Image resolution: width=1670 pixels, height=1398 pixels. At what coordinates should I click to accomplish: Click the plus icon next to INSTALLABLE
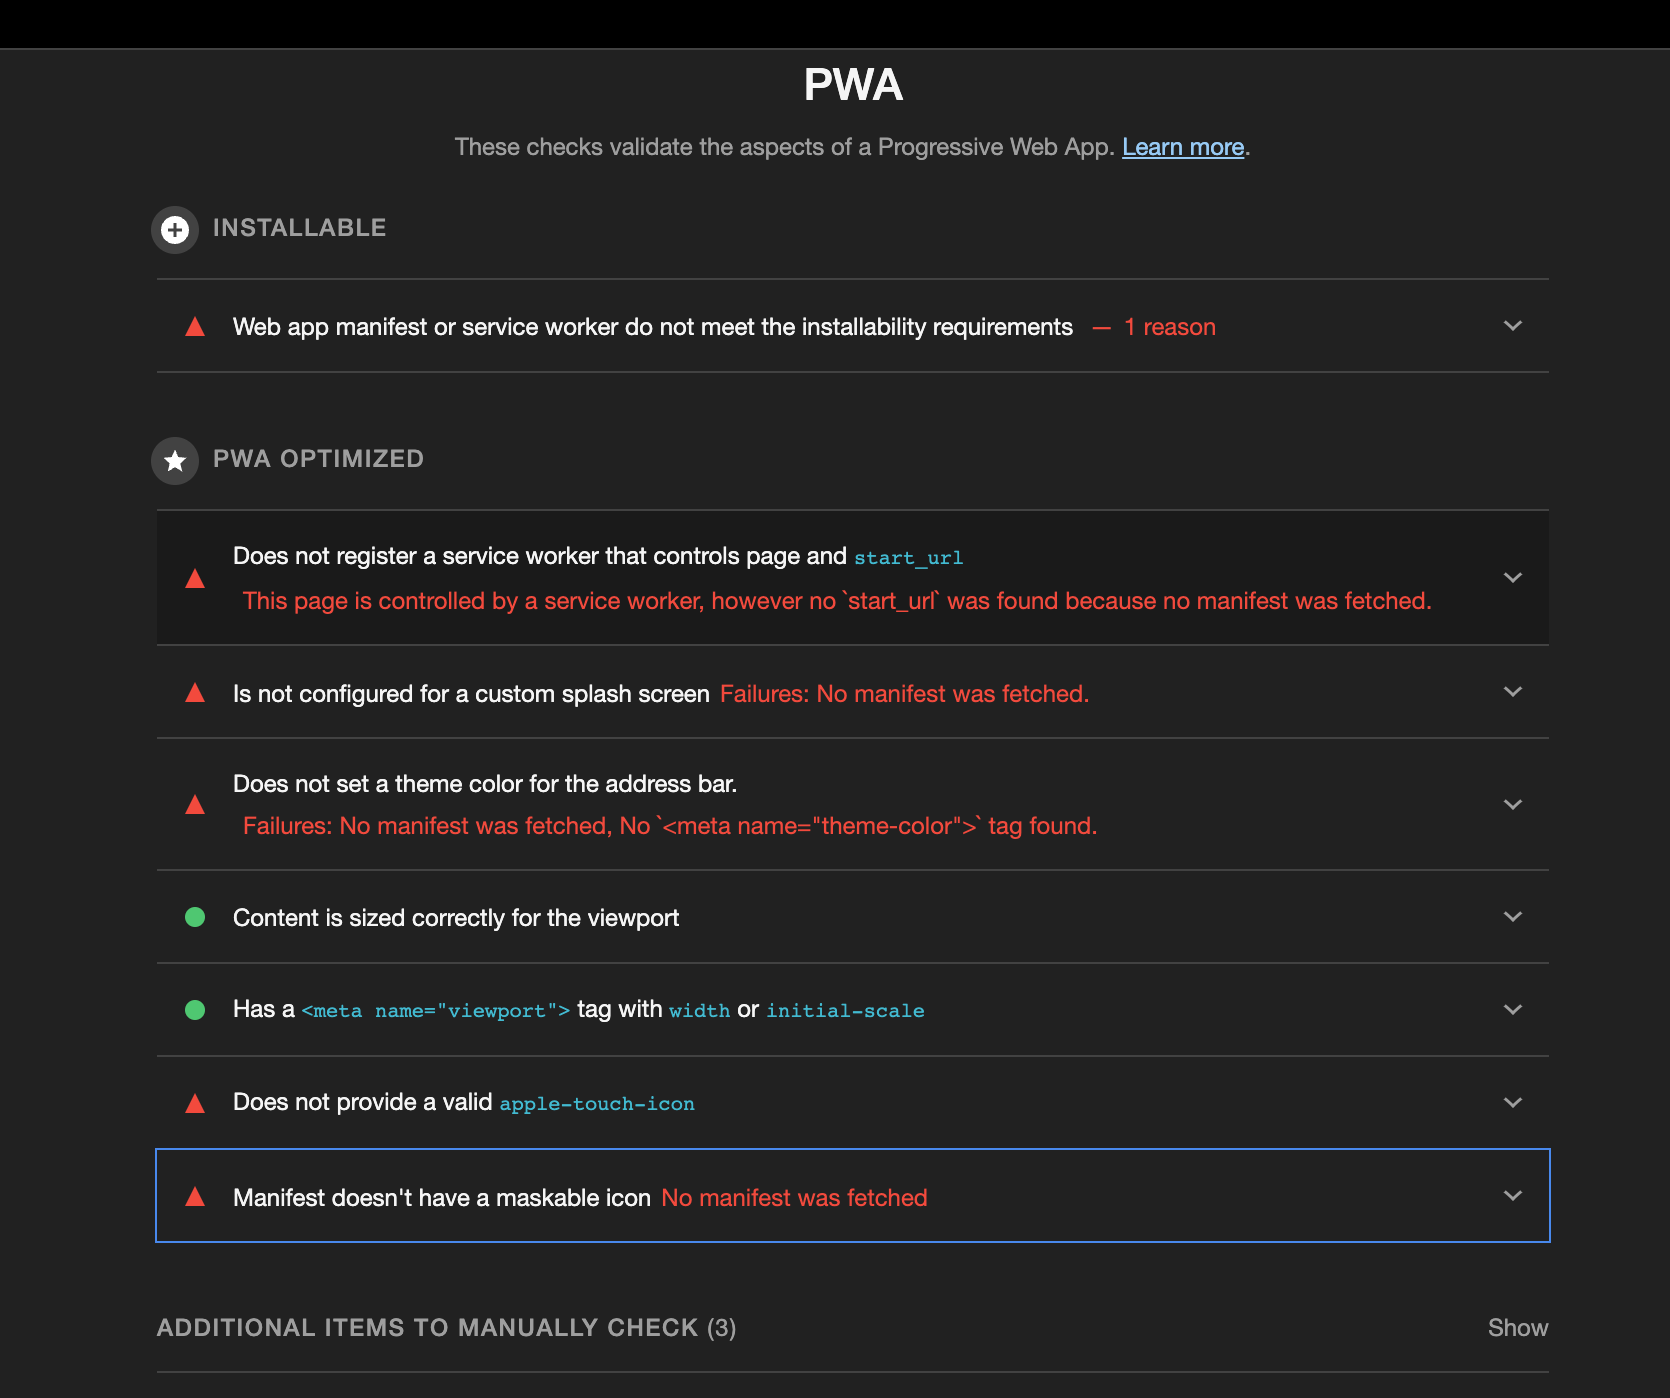[175, 229]
